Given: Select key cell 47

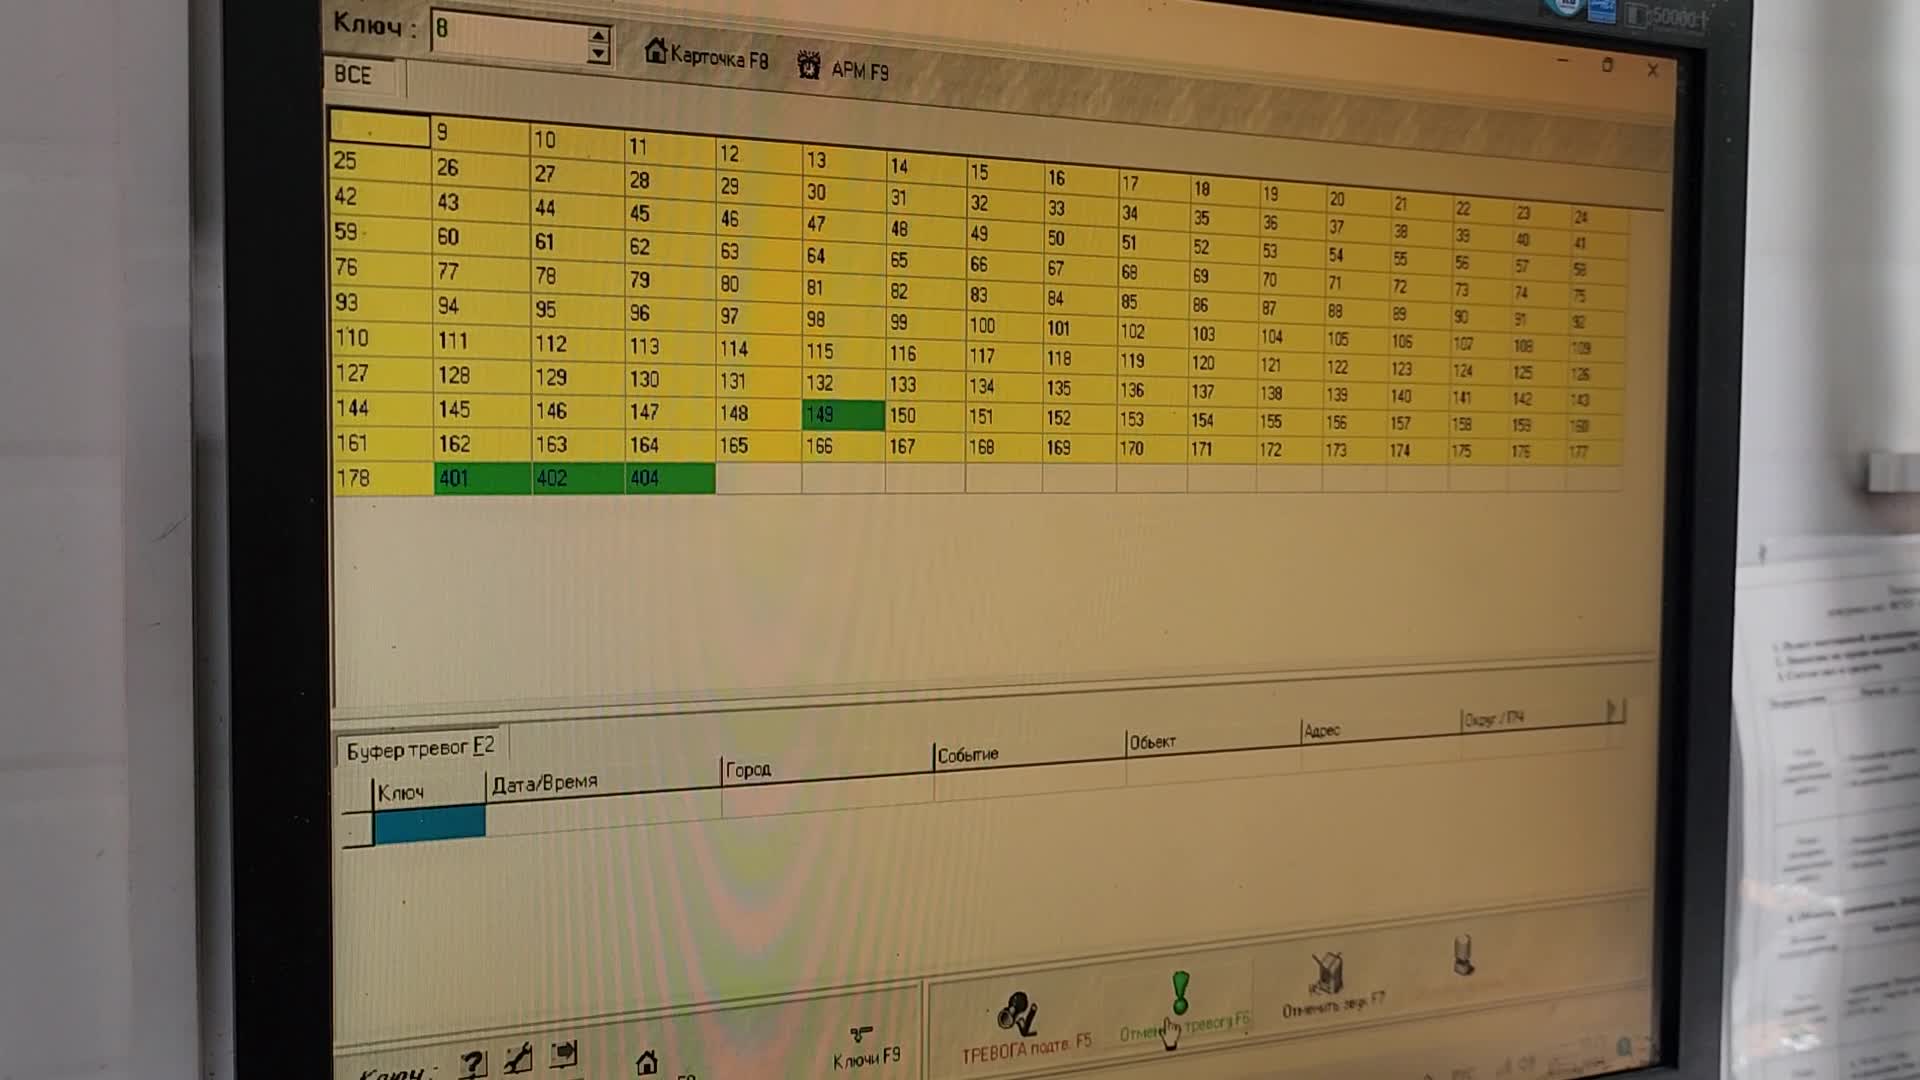Looking at the screenshot, I should [x=843, y=224].
